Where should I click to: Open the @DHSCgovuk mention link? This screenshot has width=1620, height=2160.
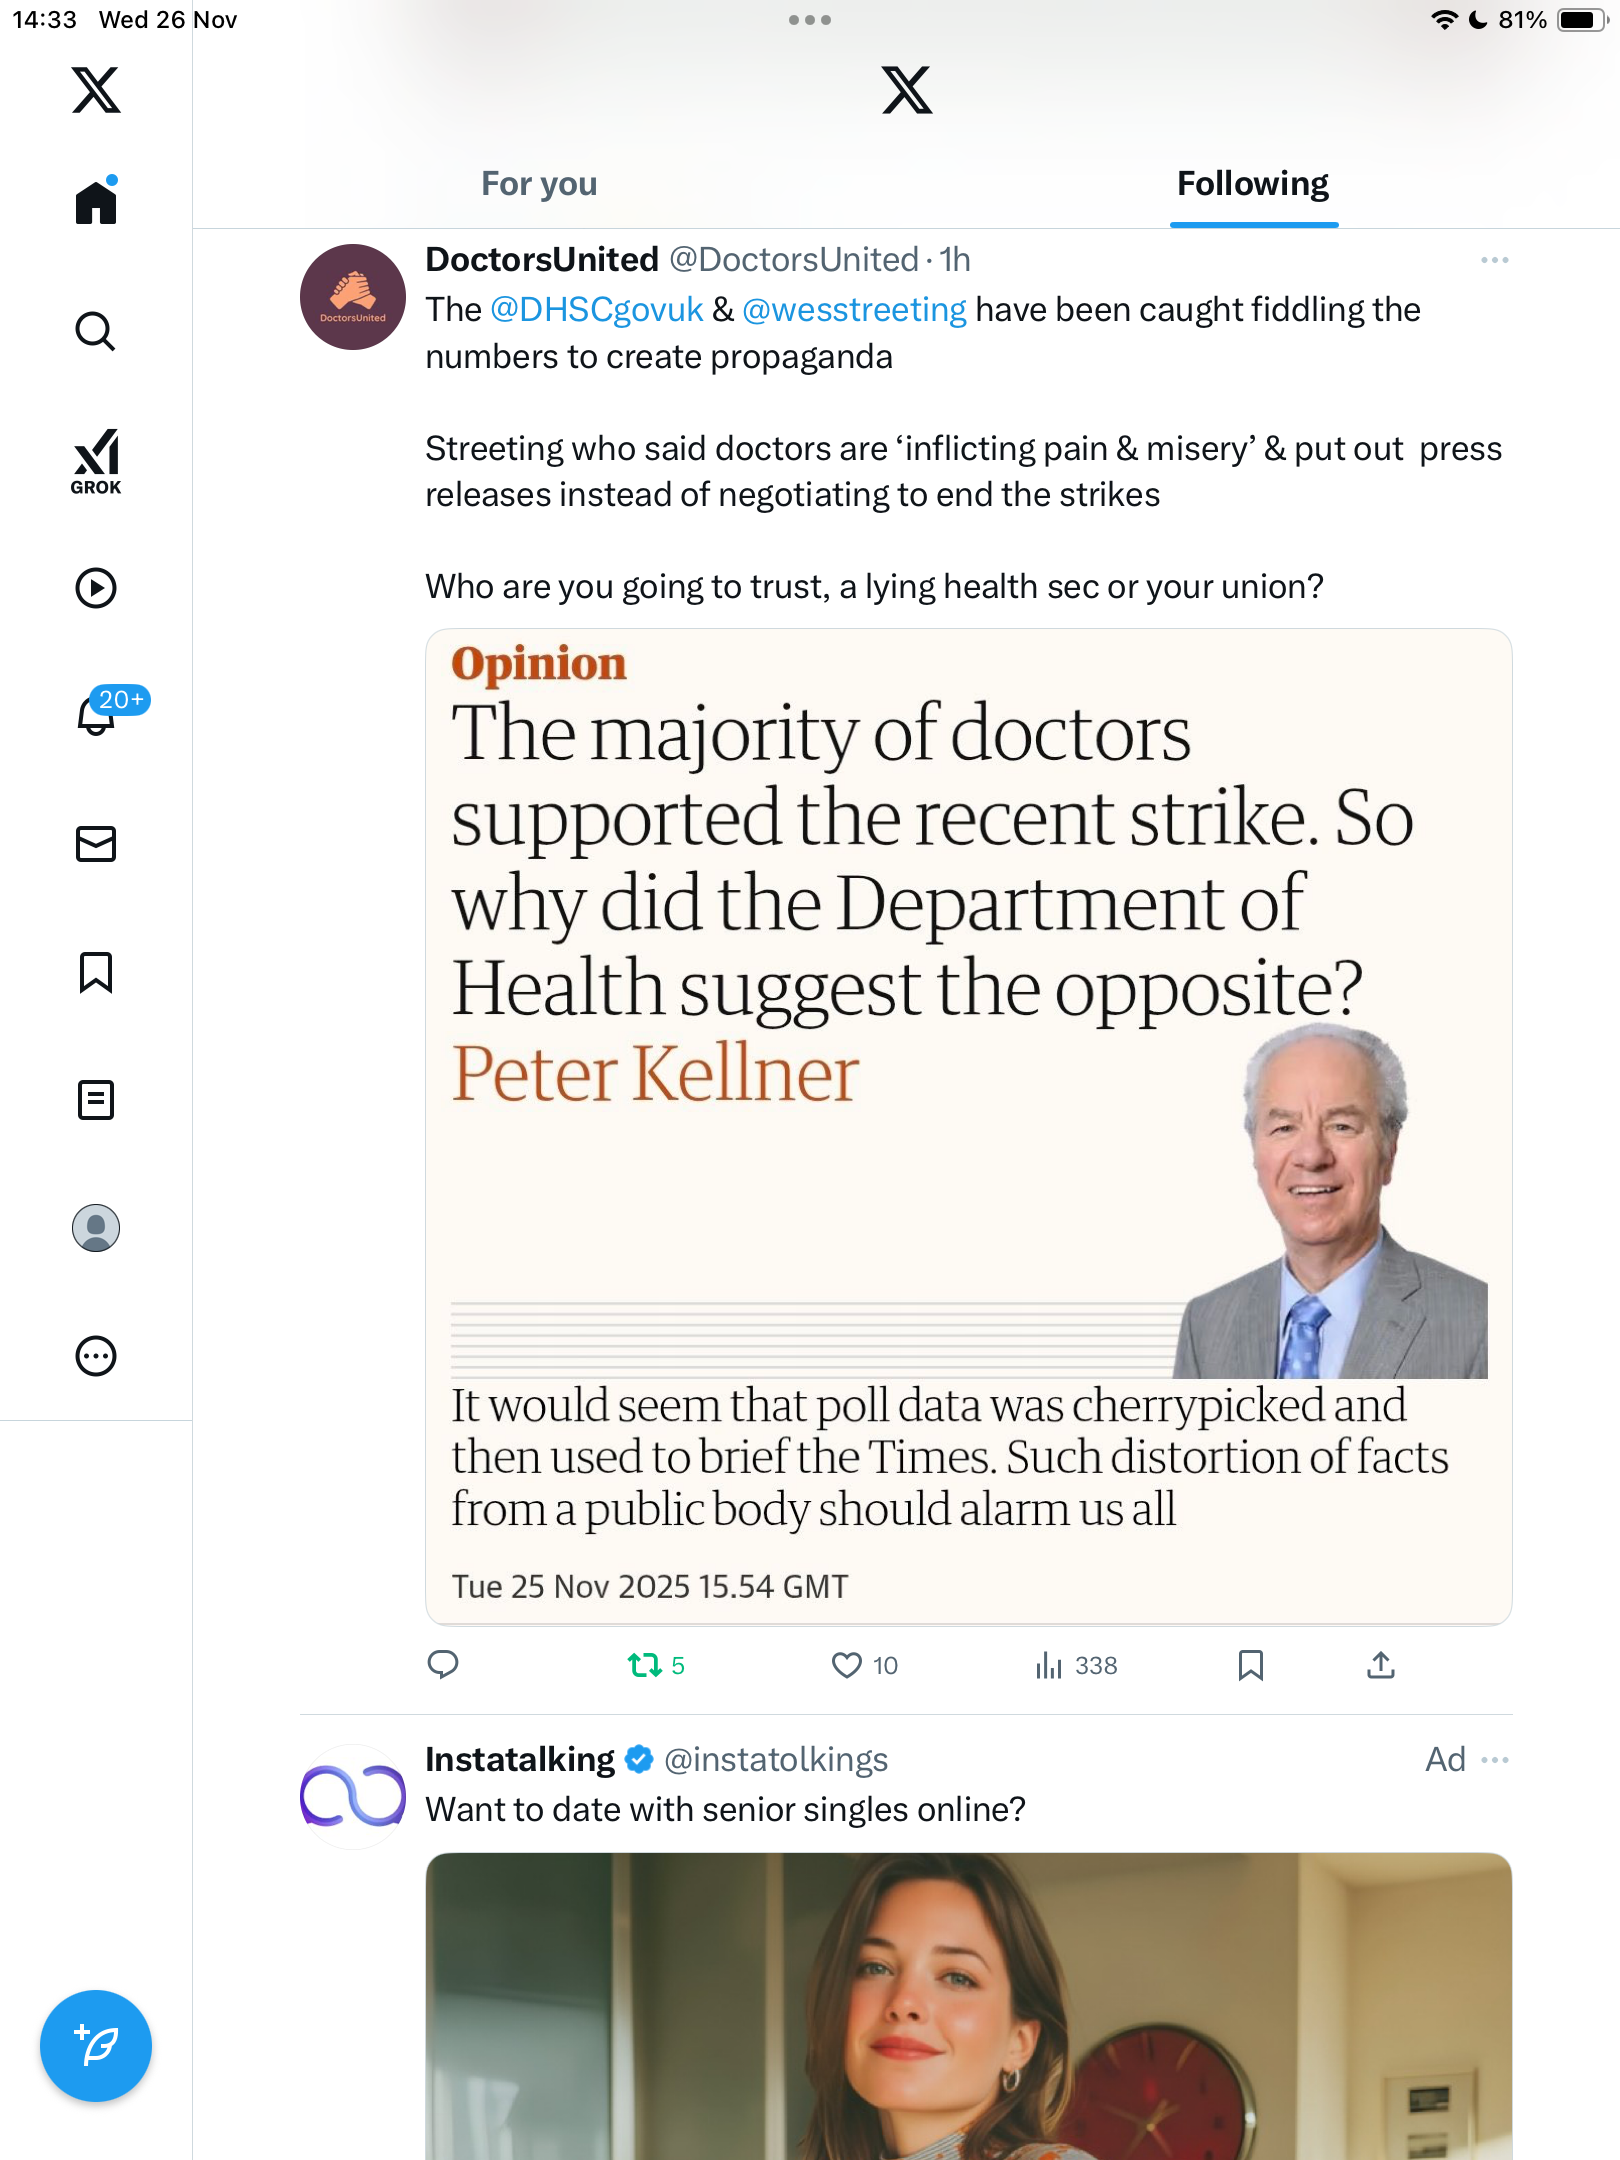pyautogui.click(x=596, y=310)
